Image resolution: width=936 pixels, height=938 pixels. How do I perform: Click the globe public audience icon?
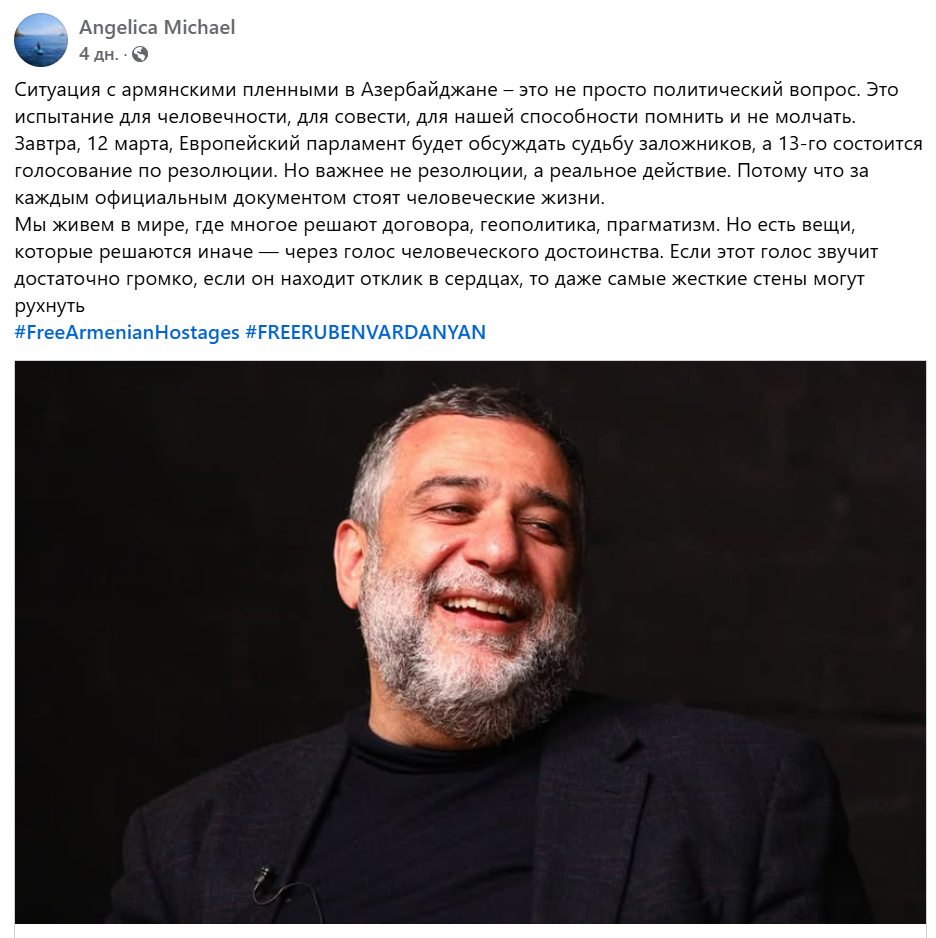(x=140, y=54)
